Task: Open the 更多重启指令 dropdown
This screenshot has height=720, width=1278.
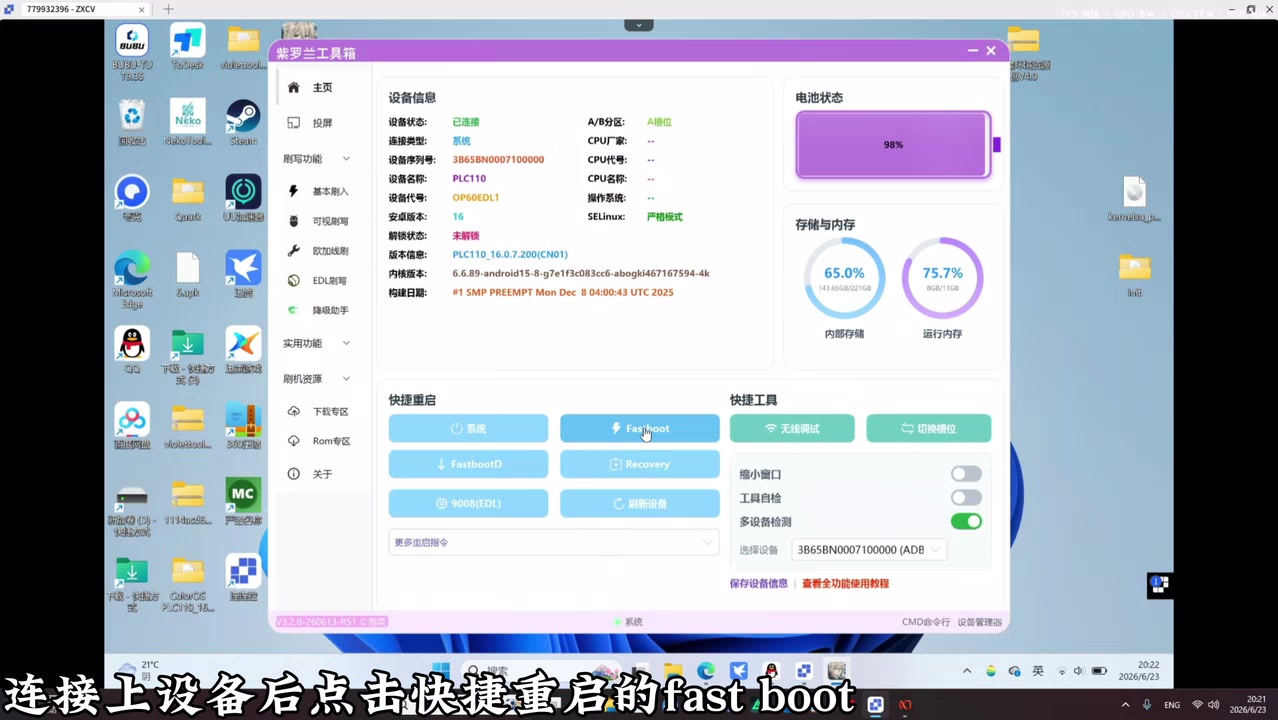Action: click(x=554, y=542)
